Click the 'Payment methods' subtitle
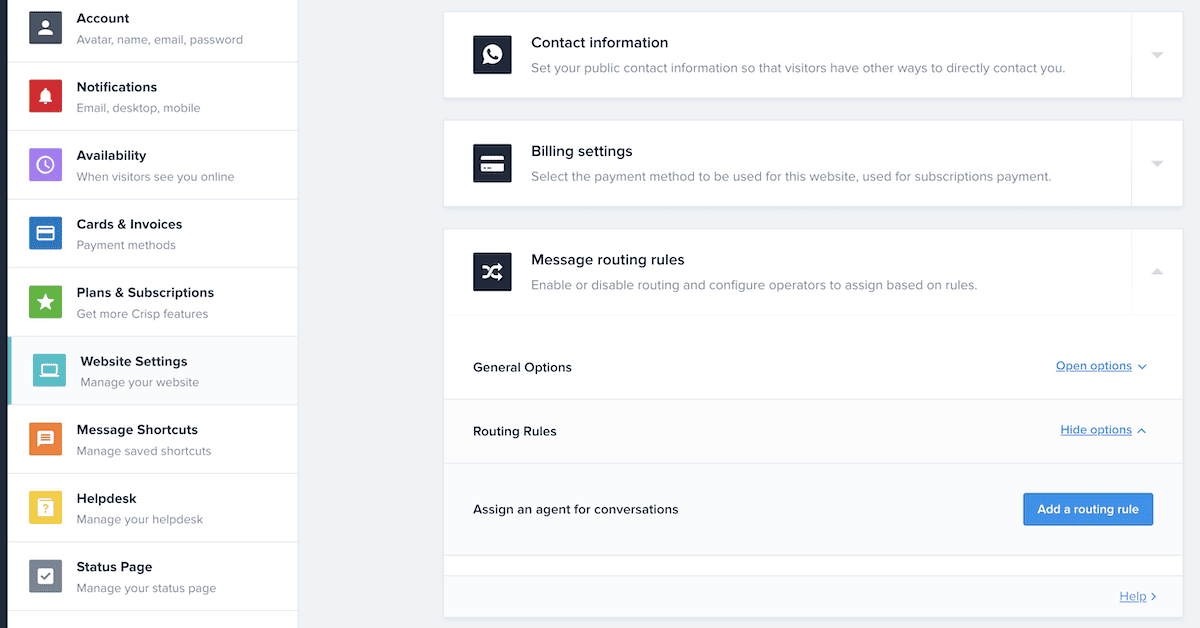Viewport: 1200px width, 628px height. click(126, 245)
